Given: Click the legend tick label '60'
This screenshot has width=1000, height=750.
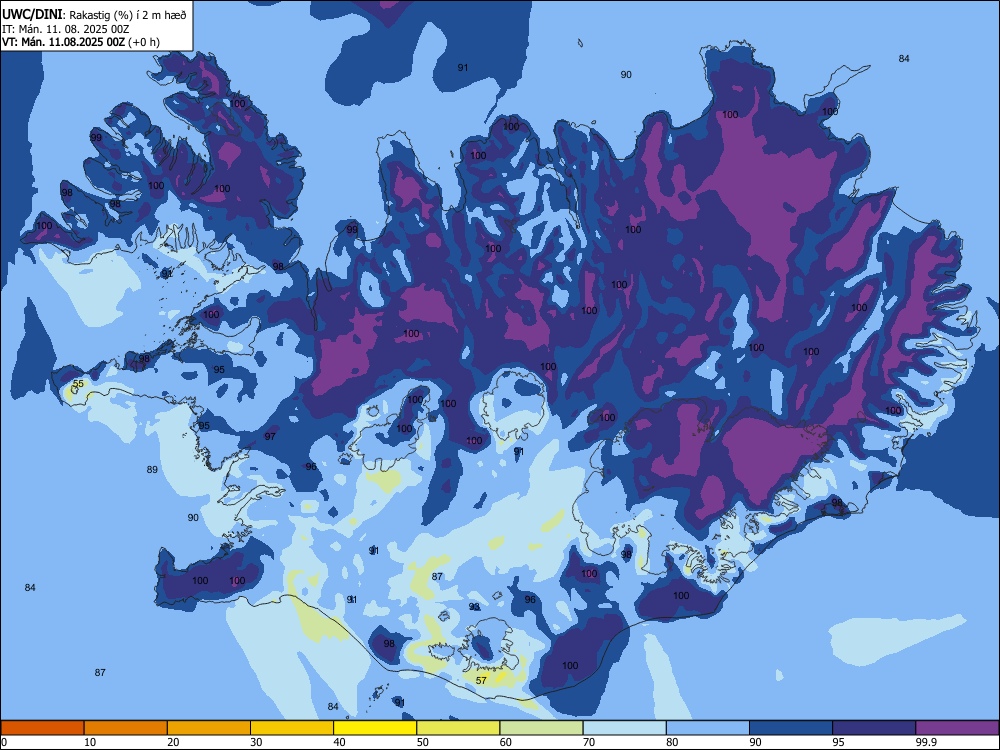Looking at the screenshot, I should 506,742.
